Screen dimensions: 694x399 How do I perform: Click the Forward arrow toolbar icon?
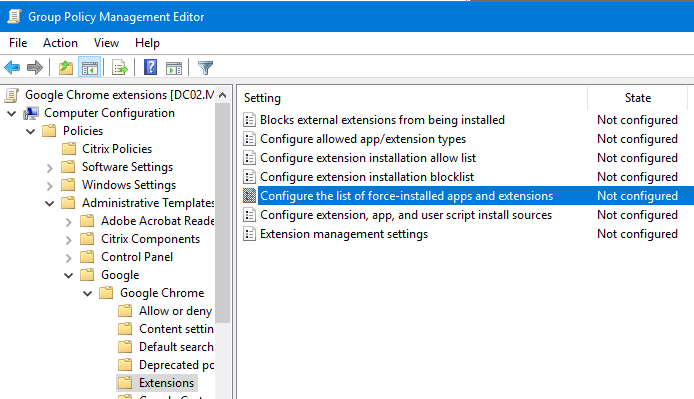pyautogui.click(x=35, y=68)
